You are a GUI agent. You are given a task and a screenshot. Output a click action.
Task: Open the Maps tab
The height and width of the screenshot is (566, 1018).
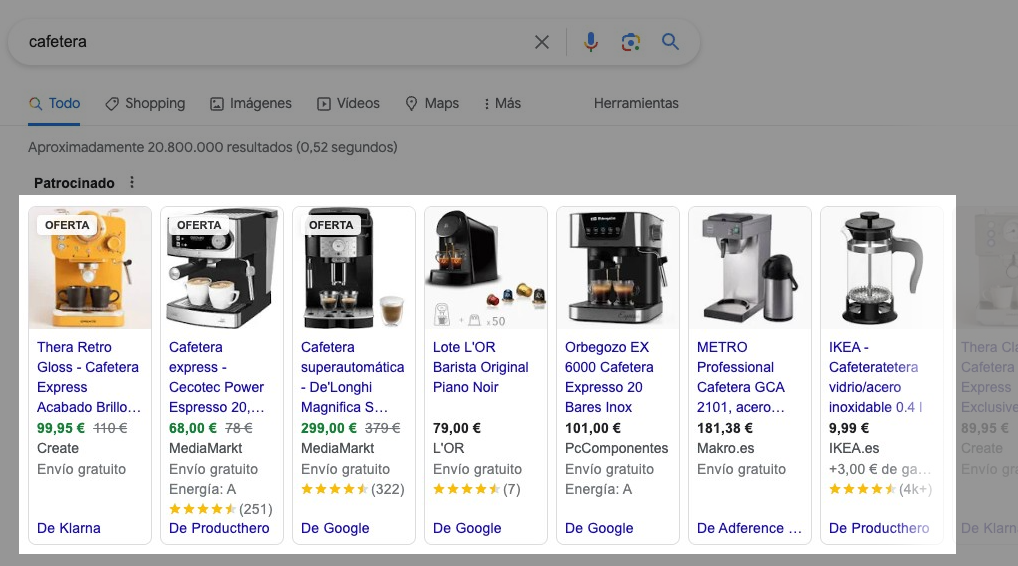coord(432,103)
